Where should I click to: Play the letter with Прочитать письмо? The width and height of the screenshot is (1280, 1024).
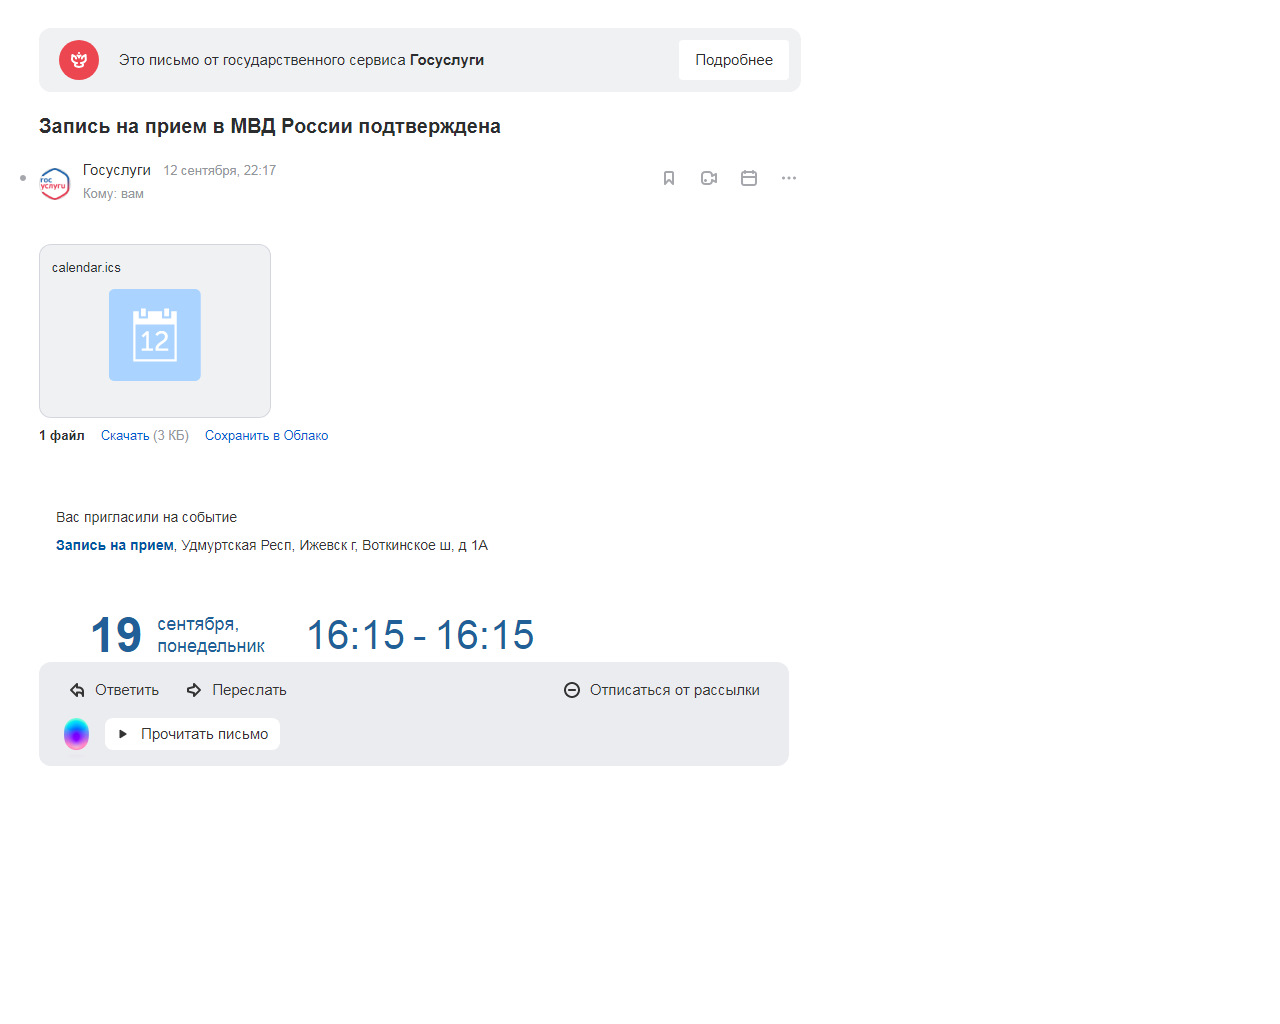tap(192, 734)
